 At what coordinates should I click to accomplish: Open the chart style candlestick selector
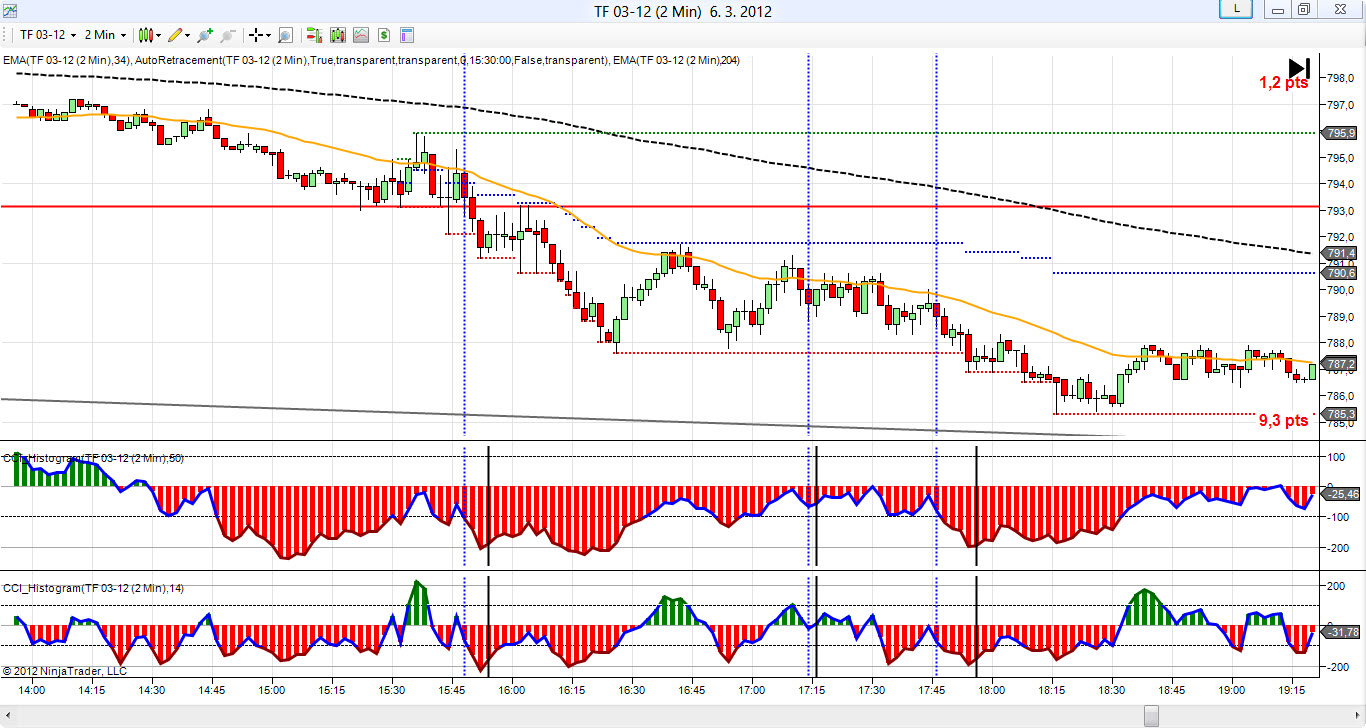coord(147,35)
